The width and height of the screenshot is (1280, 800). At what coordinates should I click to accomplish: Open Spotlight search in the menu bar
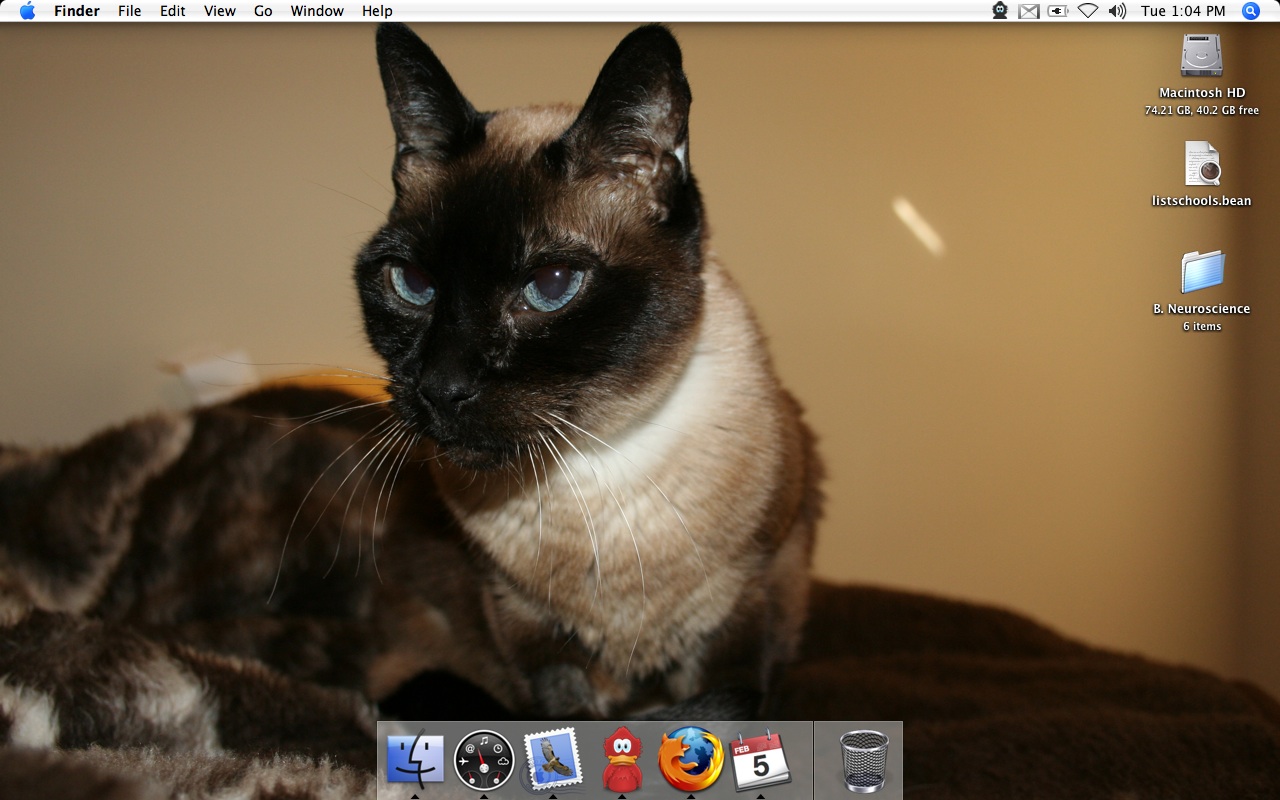(x=1250, y=11)
